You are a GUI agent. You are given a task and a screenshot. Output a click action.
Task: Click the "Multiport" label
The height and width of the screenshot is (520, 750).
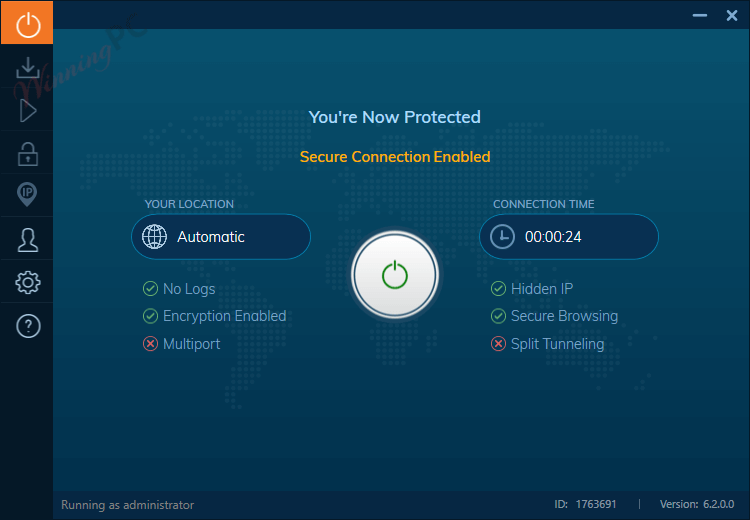pyautogui.click(x=191, y=344)
